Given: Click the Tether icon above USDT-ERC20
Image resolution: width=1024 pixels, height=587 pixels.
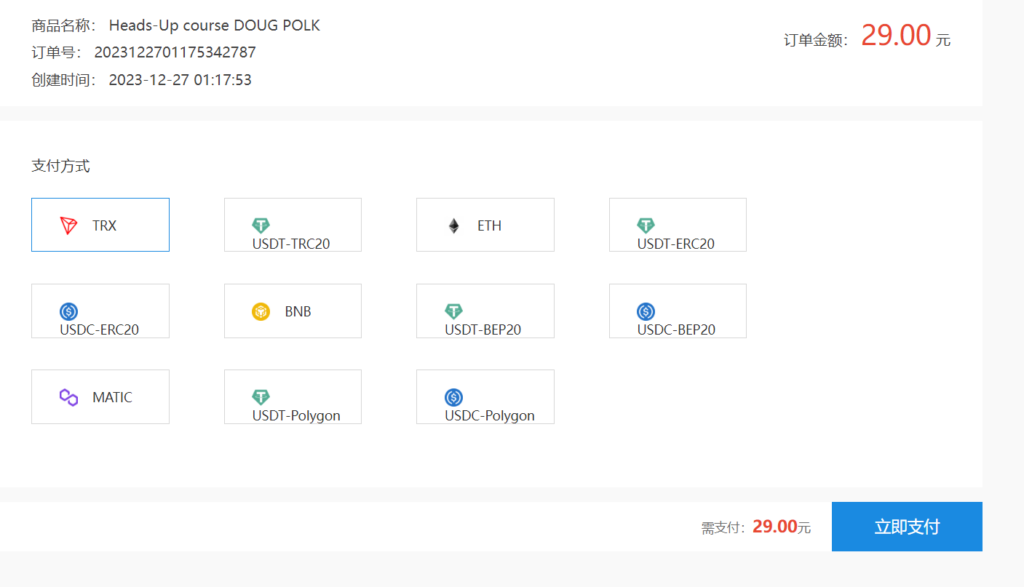Looking at the screenshot, I should tap(646, 226).
